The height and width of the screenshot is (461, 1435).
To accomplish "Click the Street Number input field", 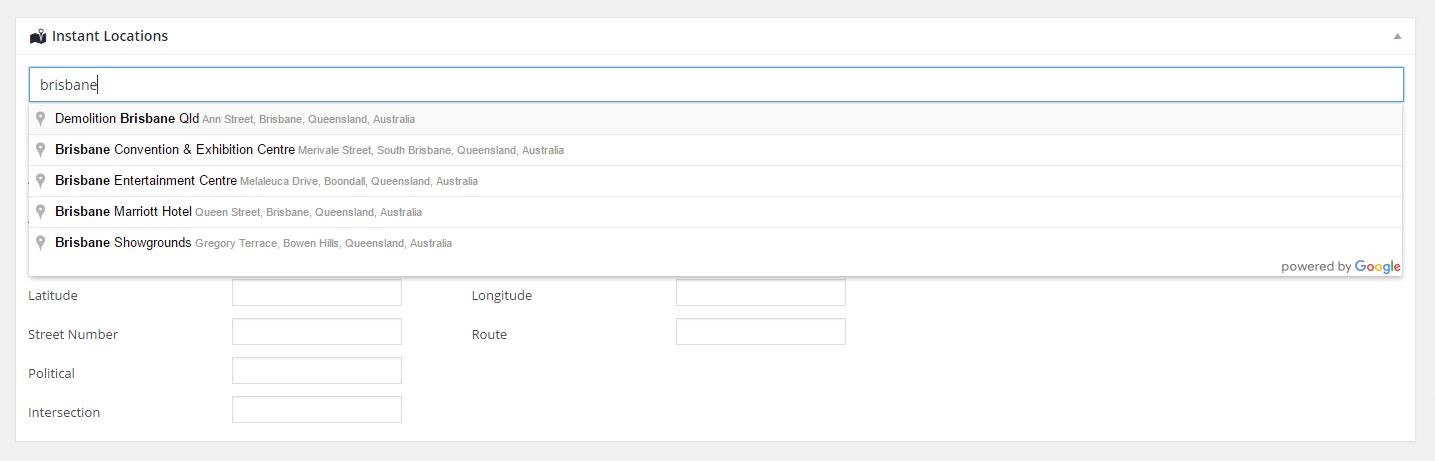I will coord(317,332).
